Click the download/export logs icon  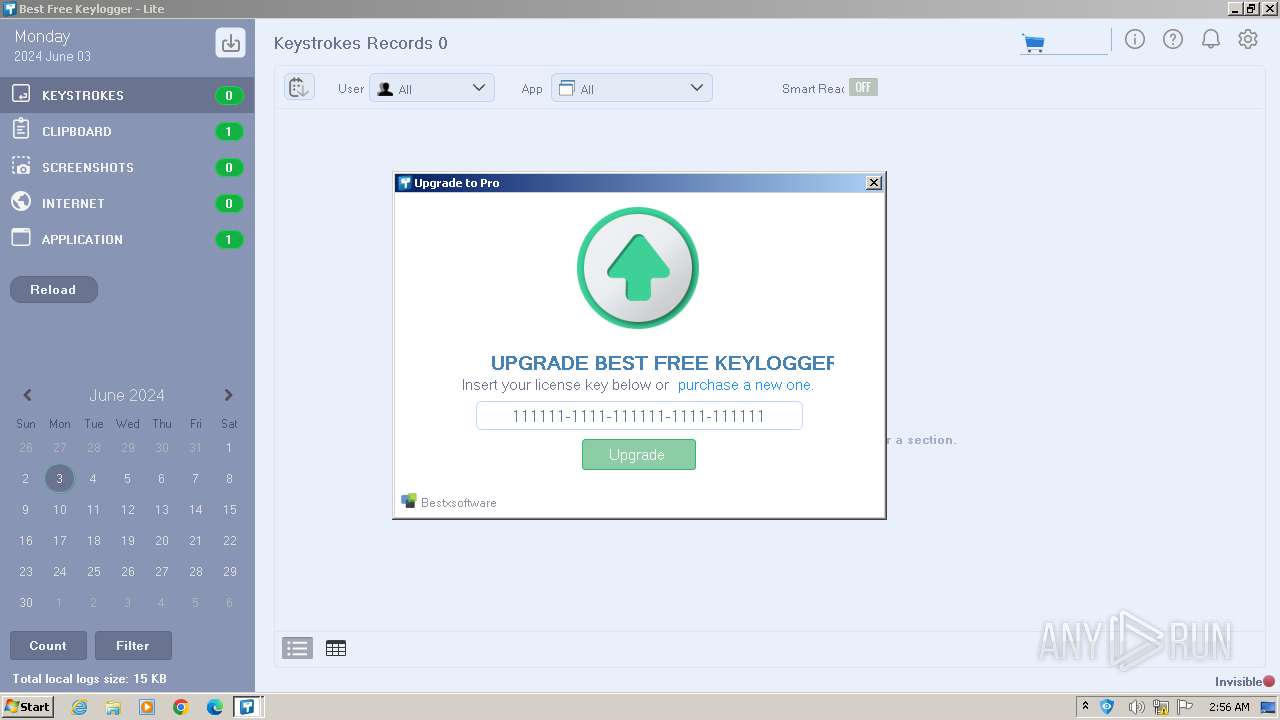230,43
